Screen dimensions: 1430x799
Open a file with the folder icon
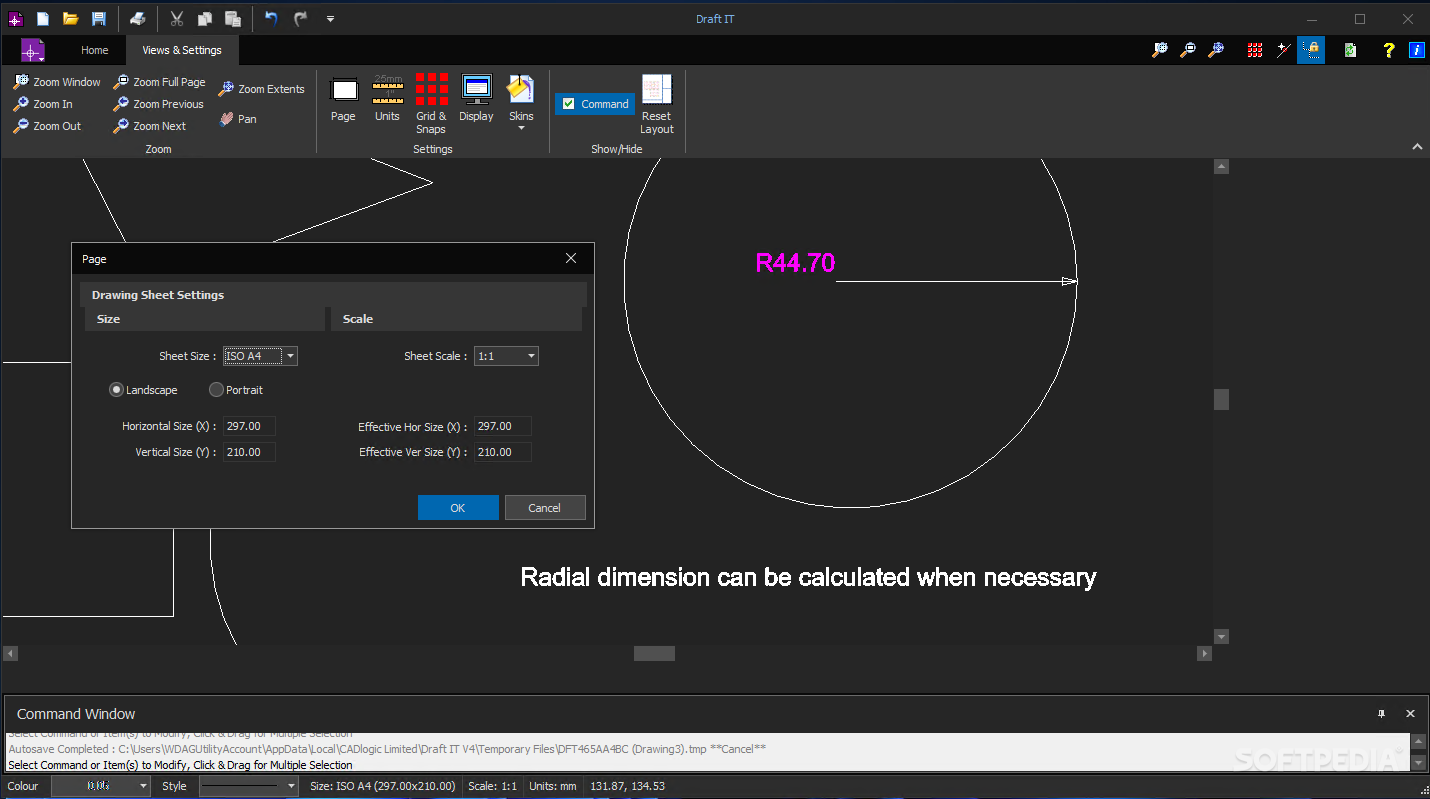71,19
